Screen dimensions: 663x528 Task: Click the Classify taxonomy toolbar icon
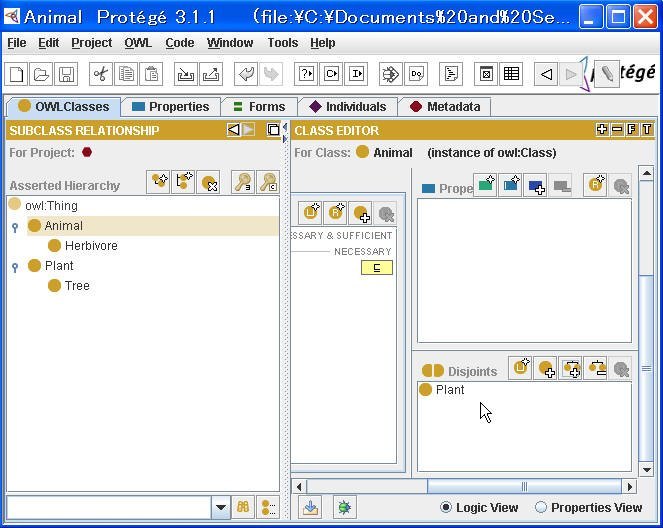[331, 74]
